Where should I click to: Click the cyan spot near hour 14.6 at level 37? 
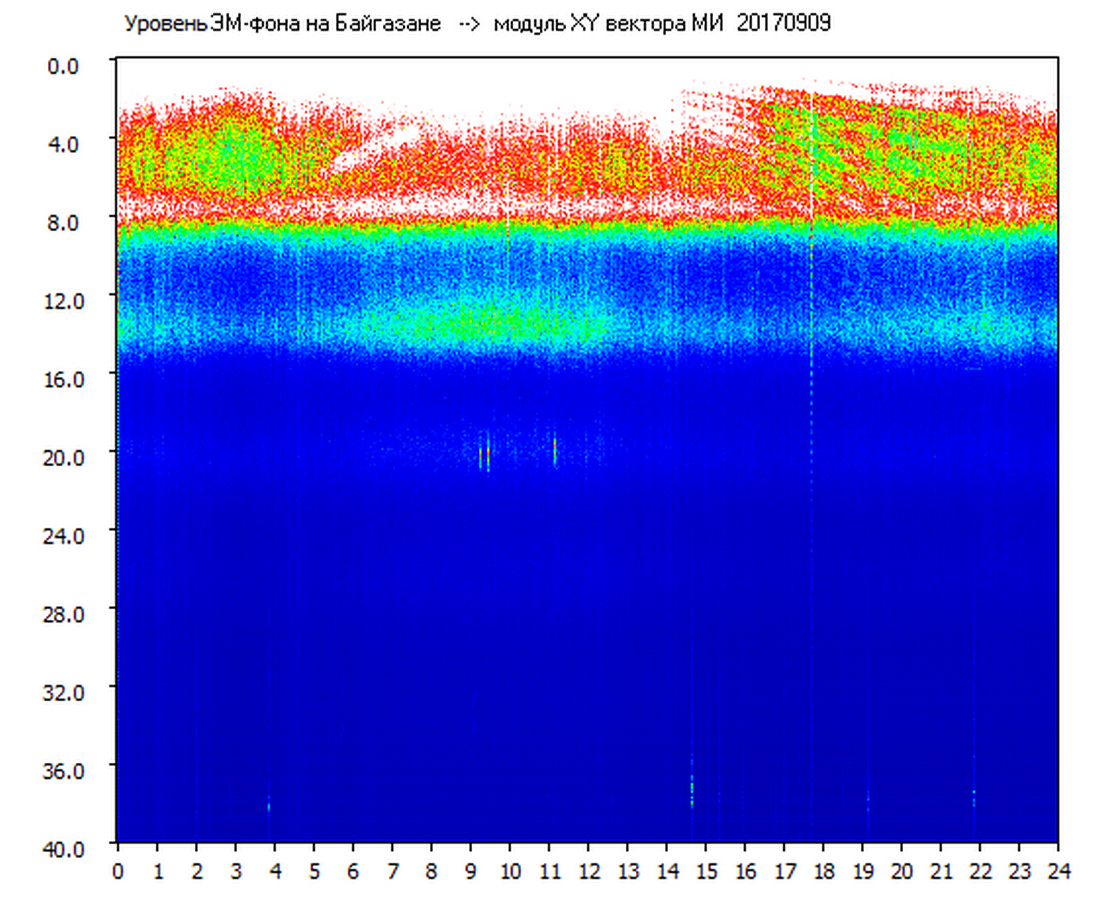point(691,790)
